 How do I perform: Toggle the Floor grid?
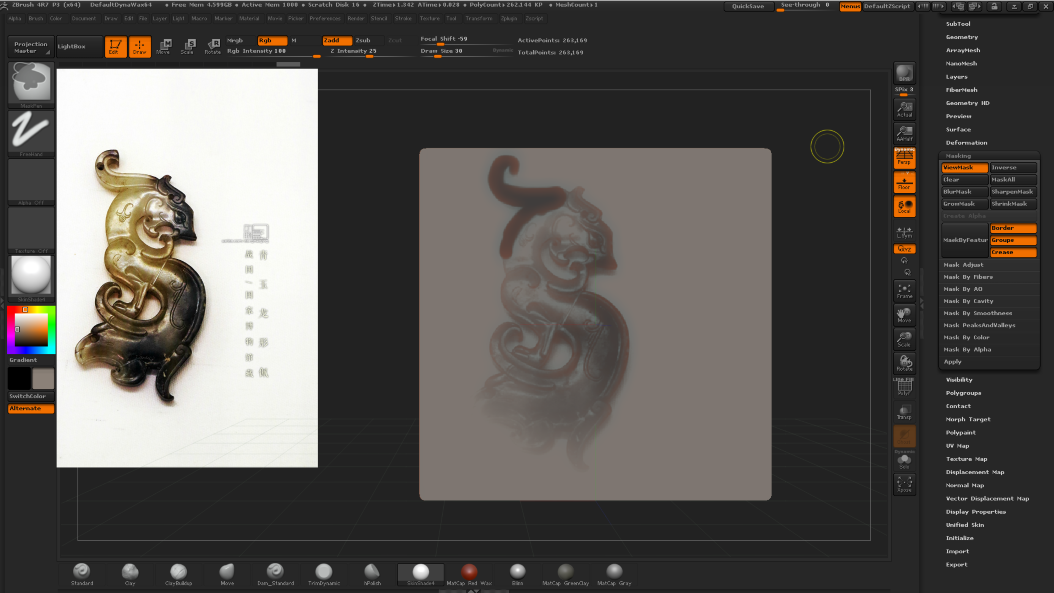point(904,182)
